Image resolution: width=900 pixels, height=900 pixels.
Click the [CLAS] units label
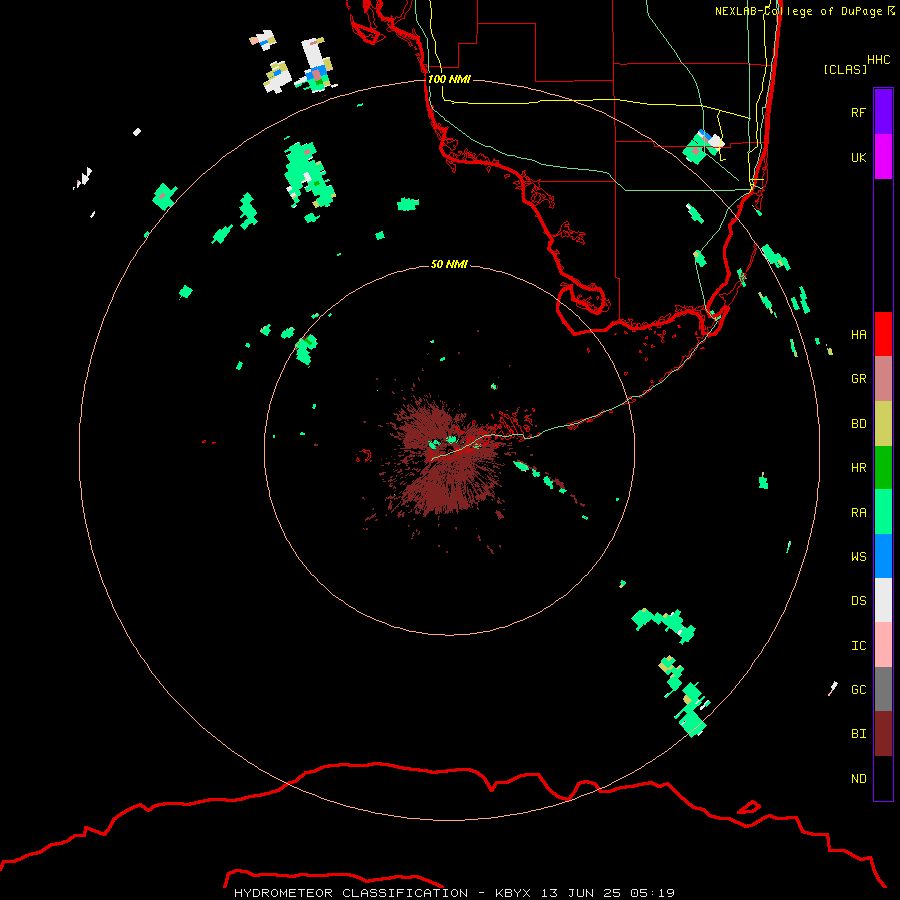pyautogui.click(x=845, y=69)
